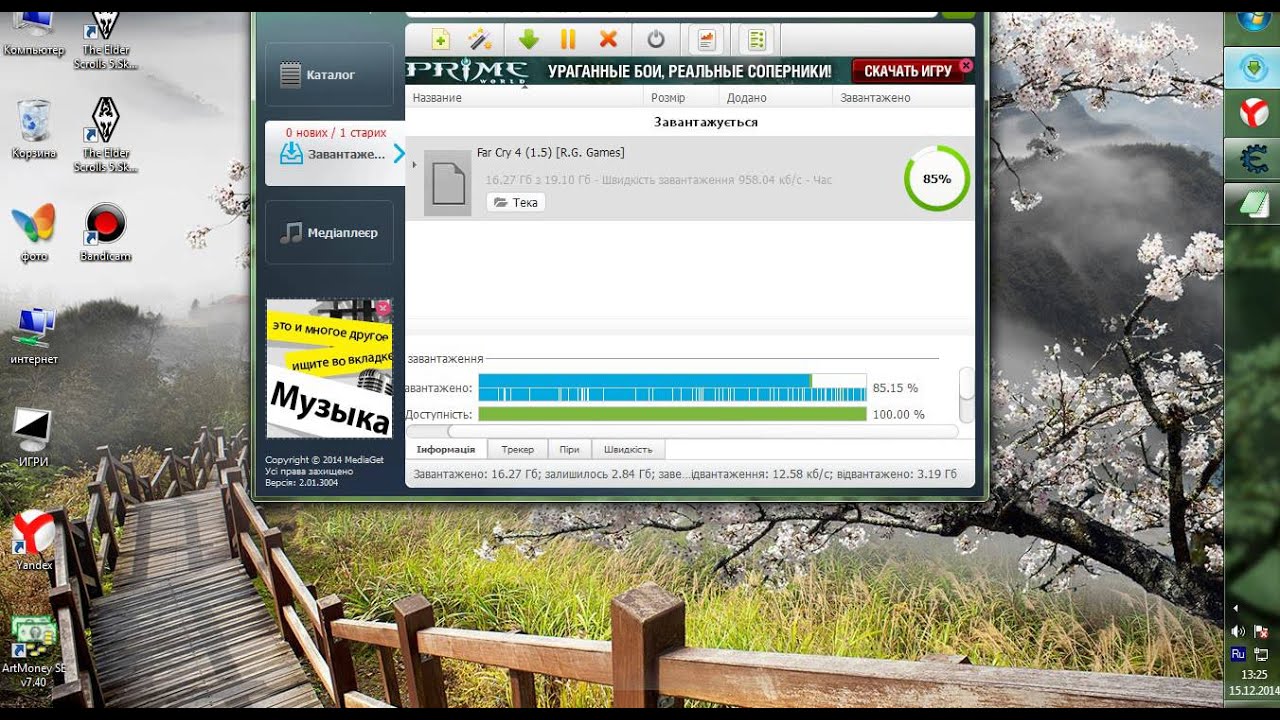Click the Yandex browser taskbar icon
1280x720 pixels.
tap(1253, 114)
